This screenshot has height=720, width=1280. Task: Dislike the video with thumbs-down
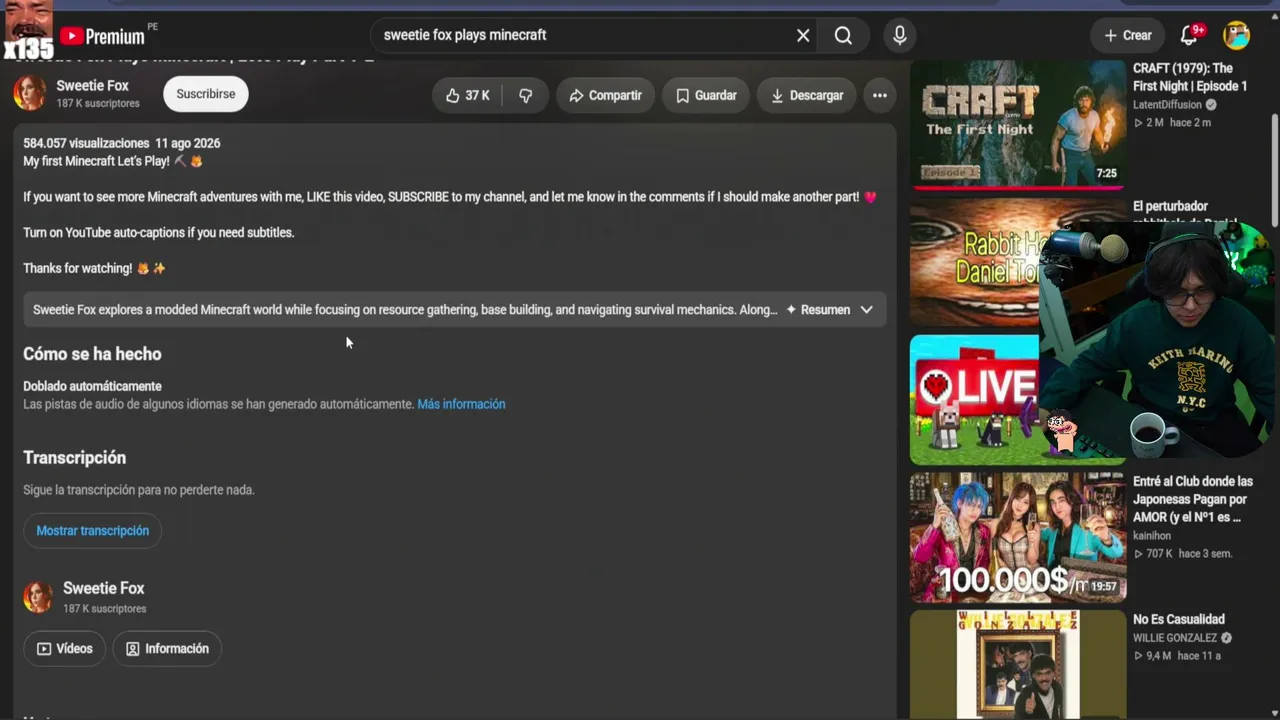click(526, 95)
